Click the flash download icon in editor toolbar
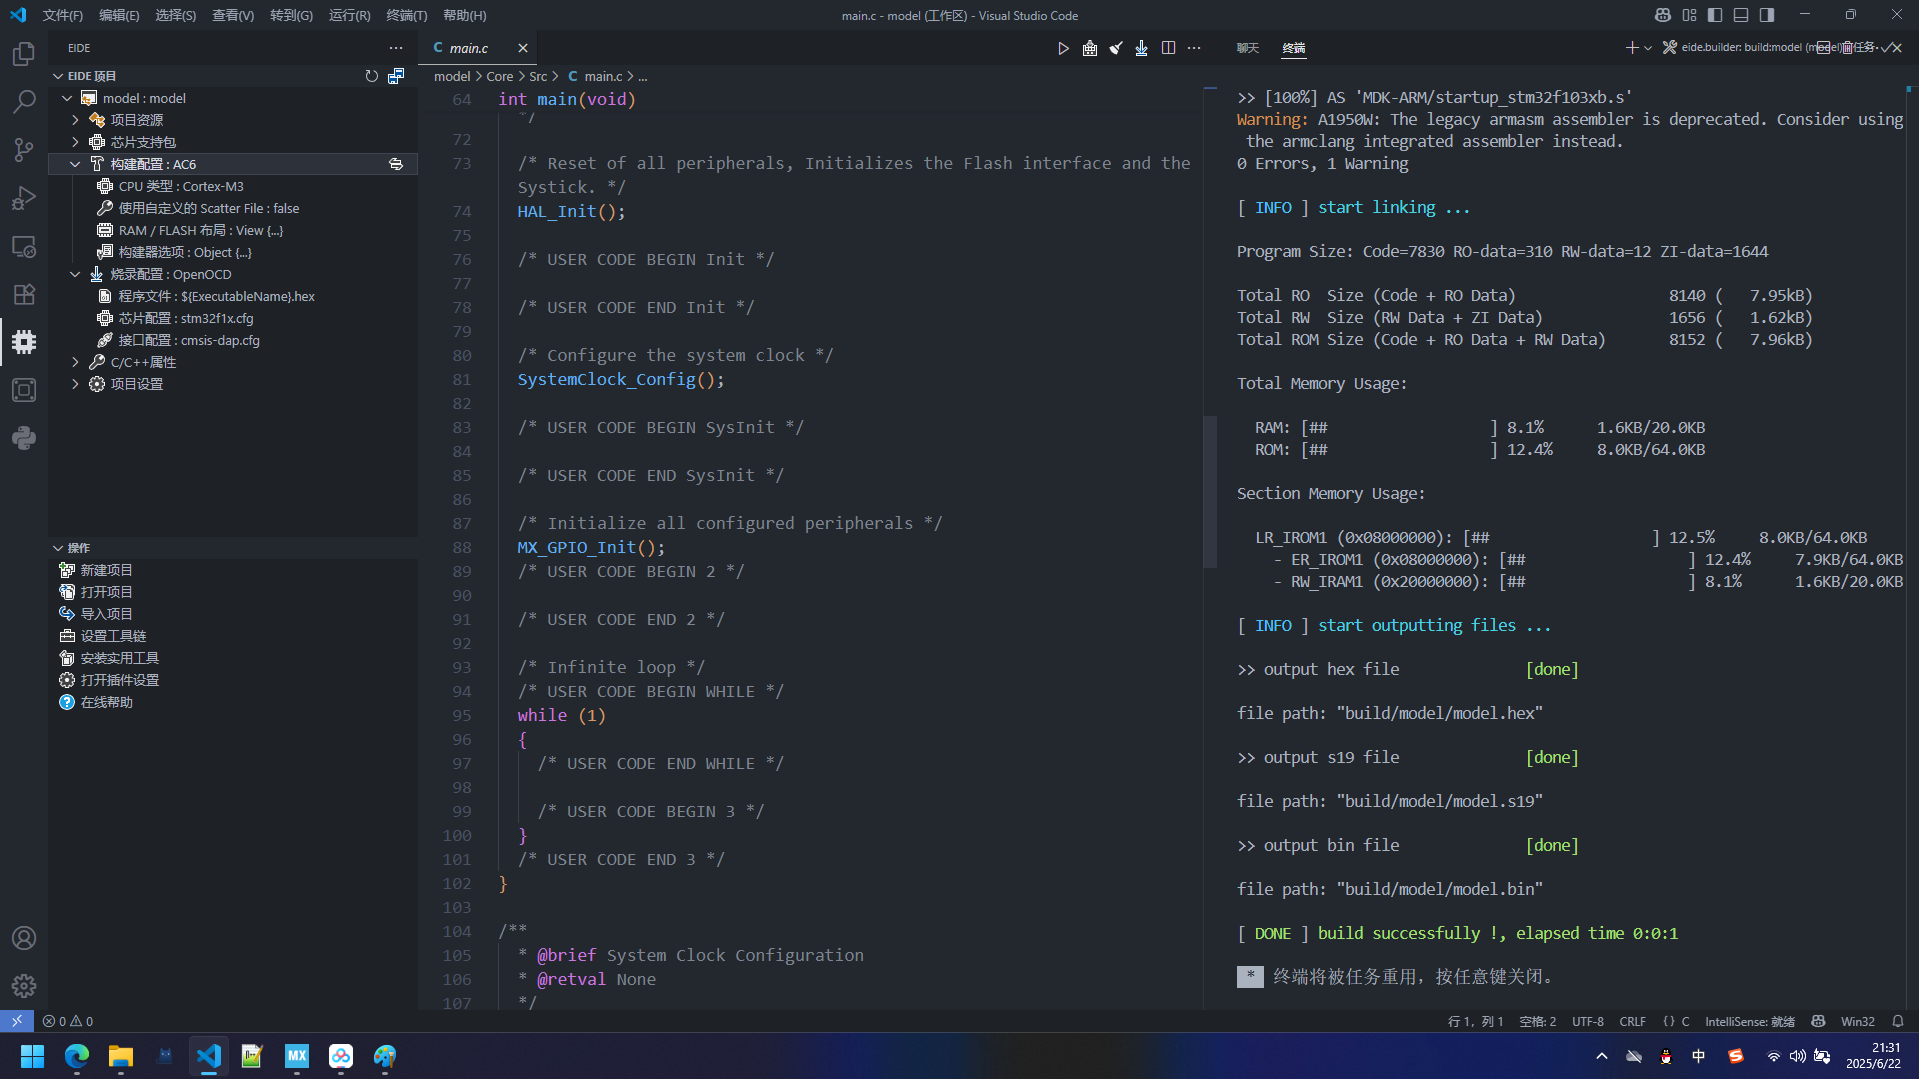Screen dimensions: 1919x1079 pyautogui.click(x=1141, y=48)
